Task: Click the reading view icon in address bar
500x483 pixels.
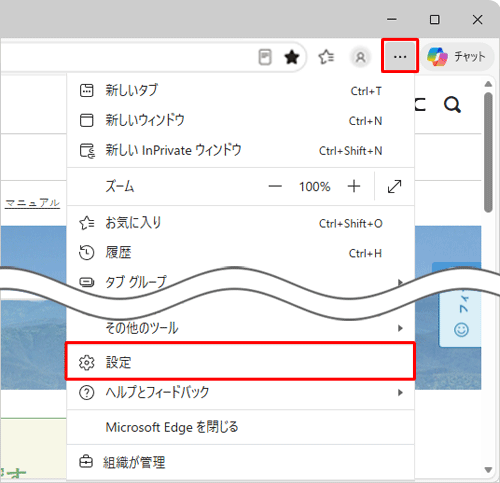Action: pos(265,57)
